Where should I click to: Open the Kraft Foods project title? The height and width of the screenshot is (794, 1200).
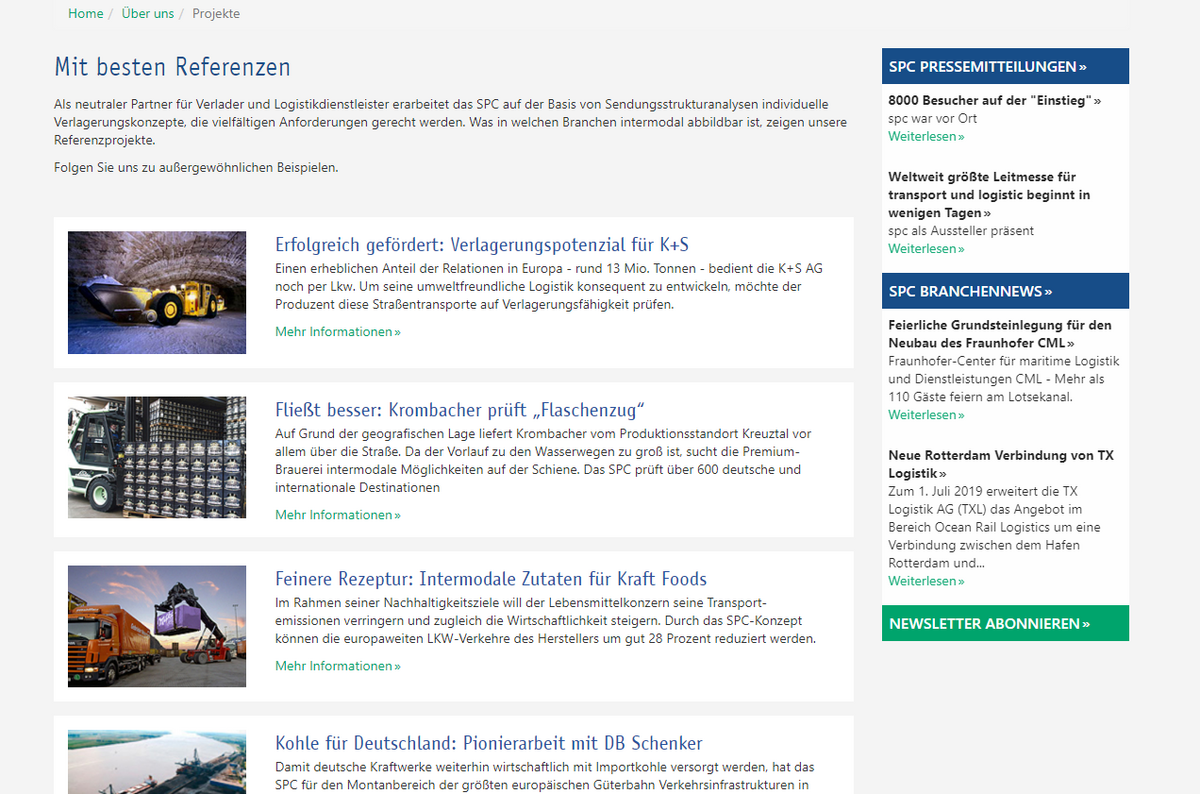[491, 579]
